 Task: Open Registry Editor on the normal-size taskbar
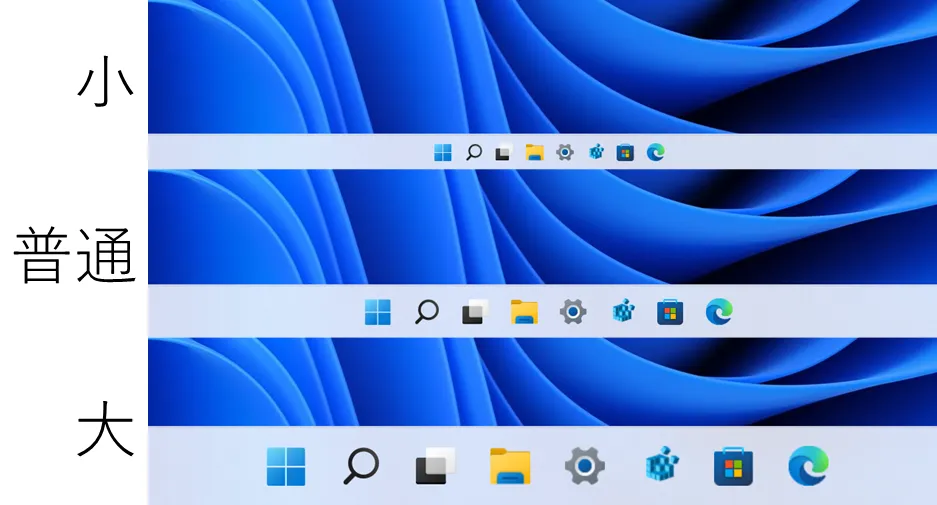[623, 311]
